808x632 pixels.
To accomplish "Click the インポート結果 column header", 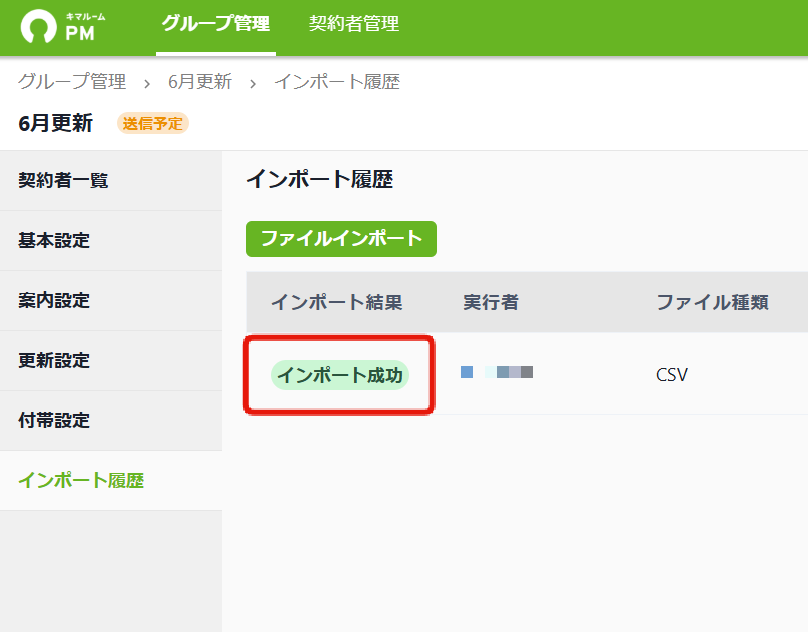I will [x=336, y=302].
